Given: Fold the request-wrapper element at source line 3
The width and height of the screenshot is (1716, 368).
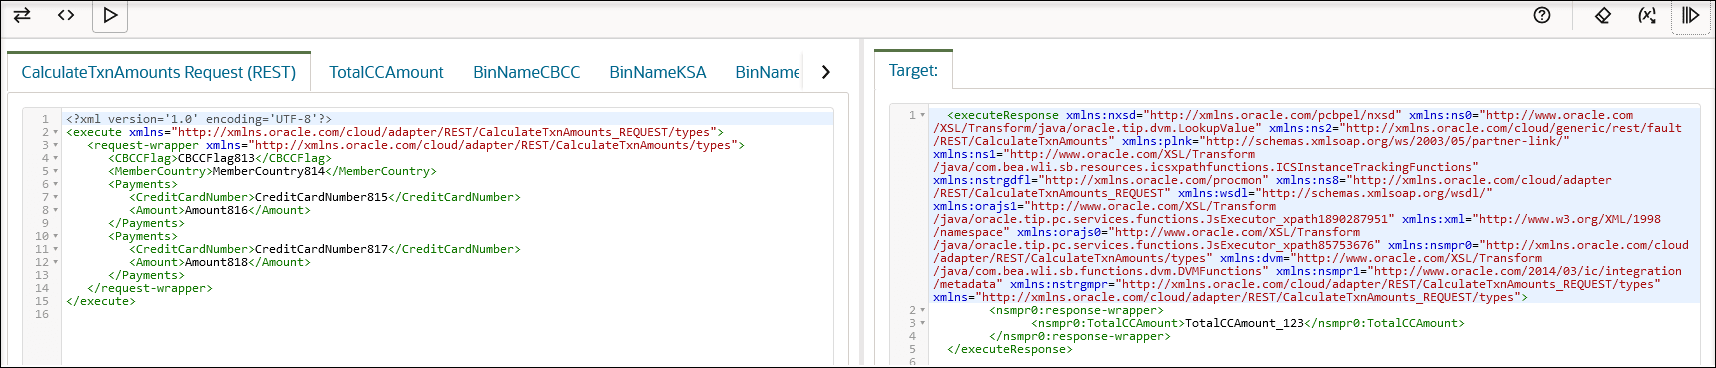Looking at the screenshot, I should pyautogui.click(x=55, y=146).
